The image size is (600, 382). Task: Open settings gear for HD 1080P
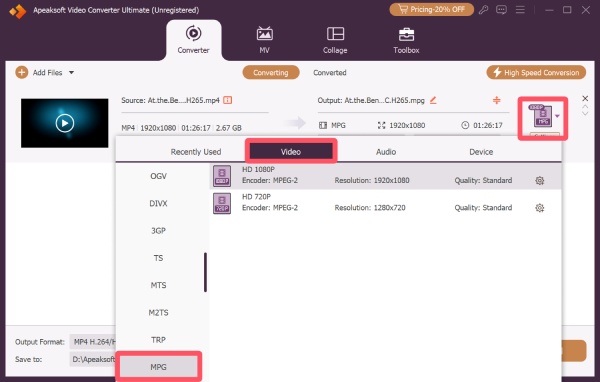point(540,180)
